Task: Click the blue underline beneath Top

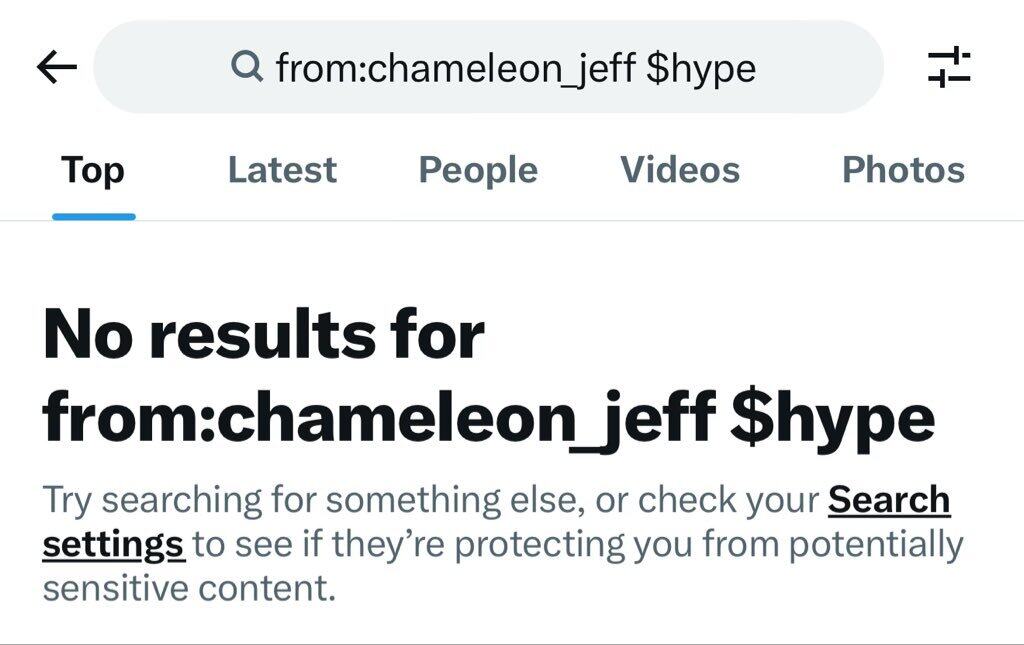Action: (x=93, y=216)
